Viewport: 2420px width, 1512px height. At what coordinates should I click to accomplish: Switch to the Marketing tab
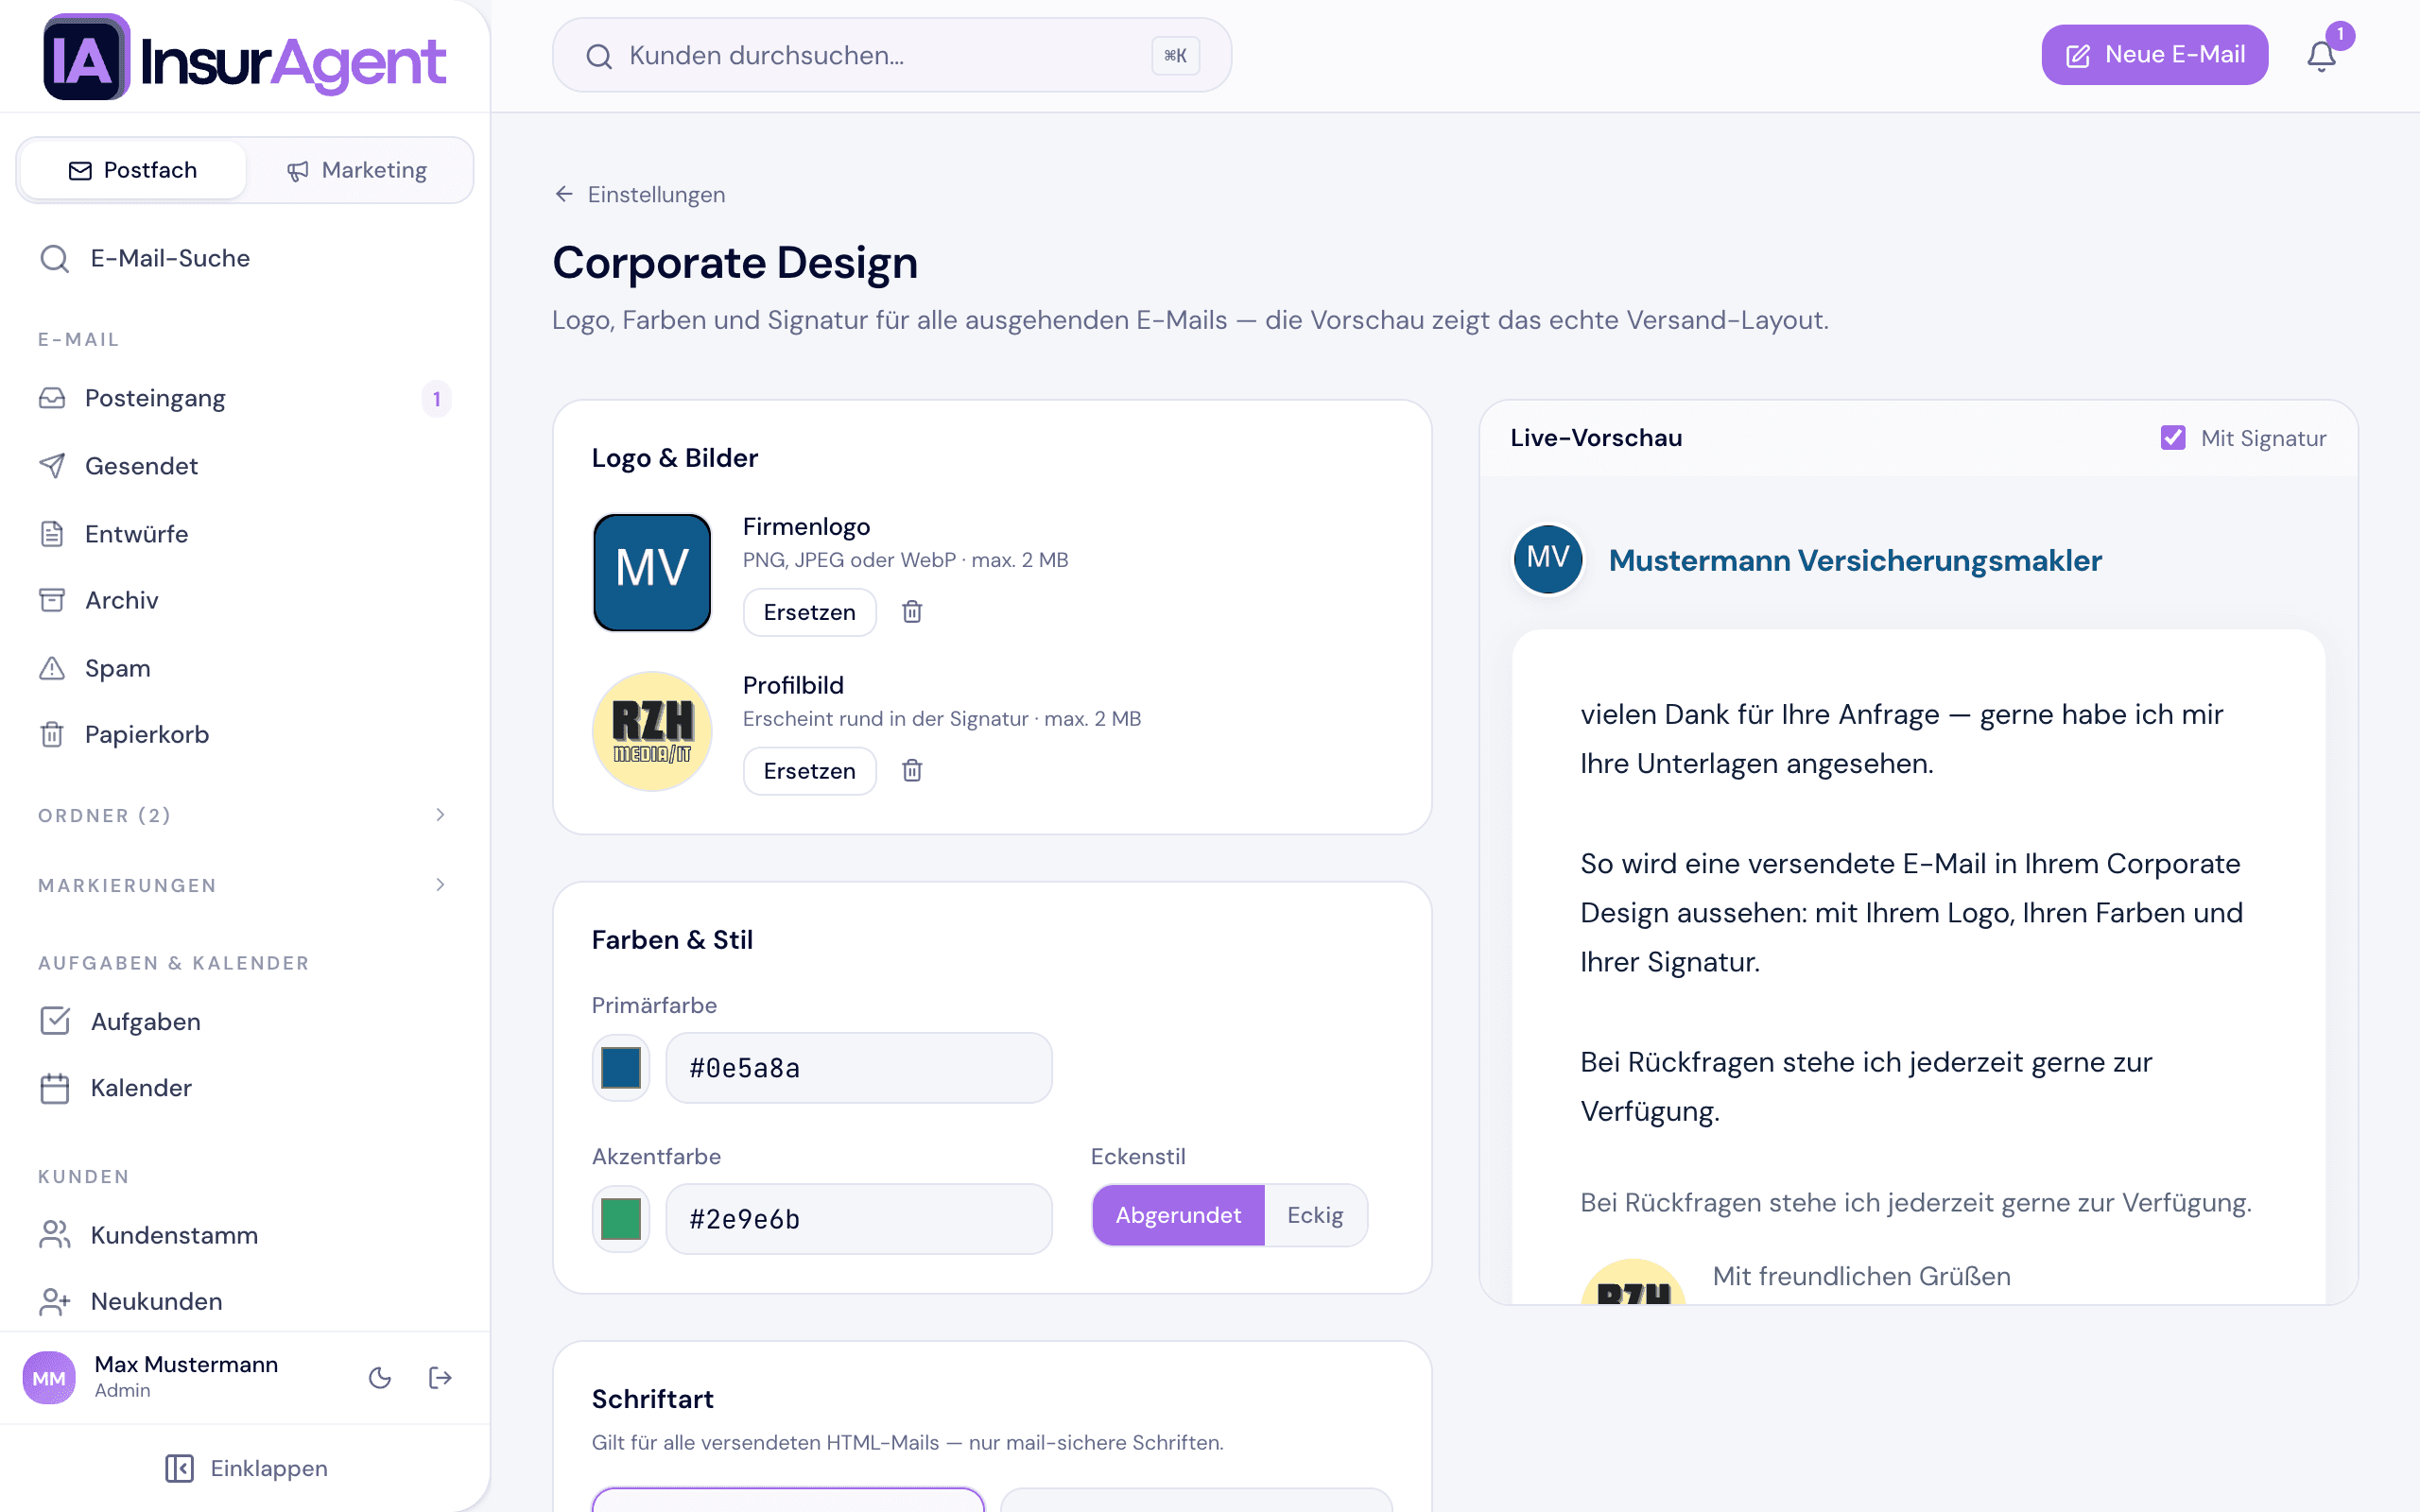[x=357, y=170]
